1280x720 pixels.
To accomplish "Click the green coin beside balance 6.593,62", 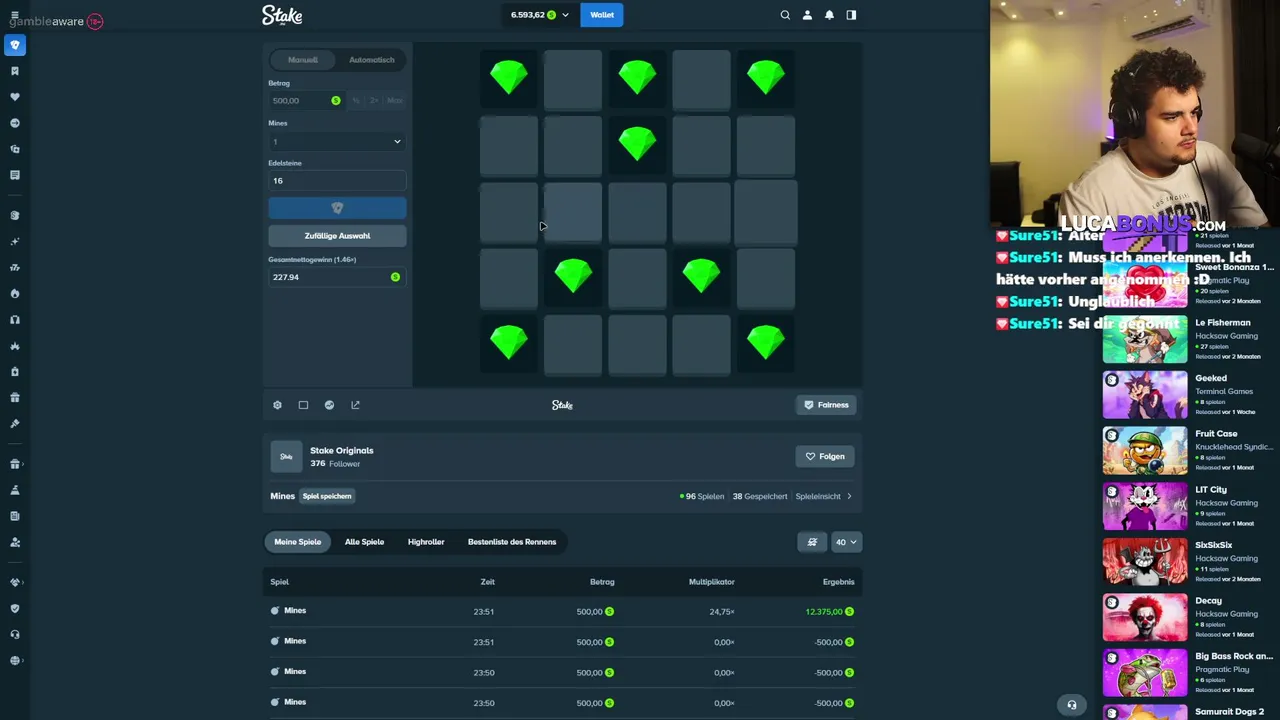I will click(x=551, y=15).
